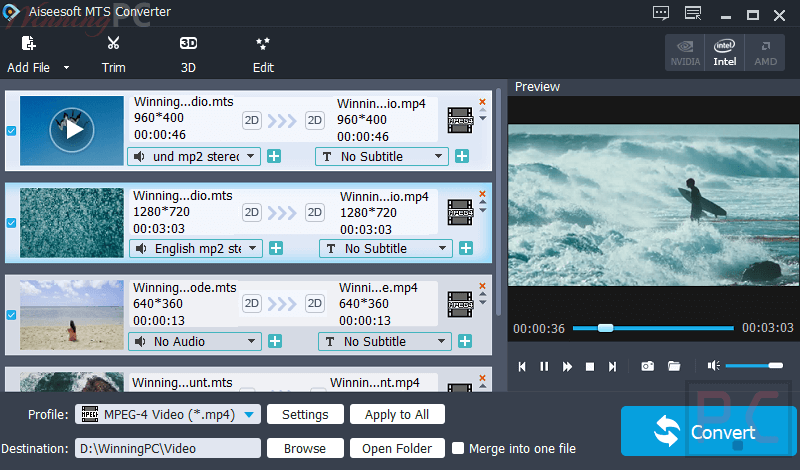This screenshot has width=800, height=470.
Task: Toggle output 2D mode for 960*400 video
Action: pos(315,120)
